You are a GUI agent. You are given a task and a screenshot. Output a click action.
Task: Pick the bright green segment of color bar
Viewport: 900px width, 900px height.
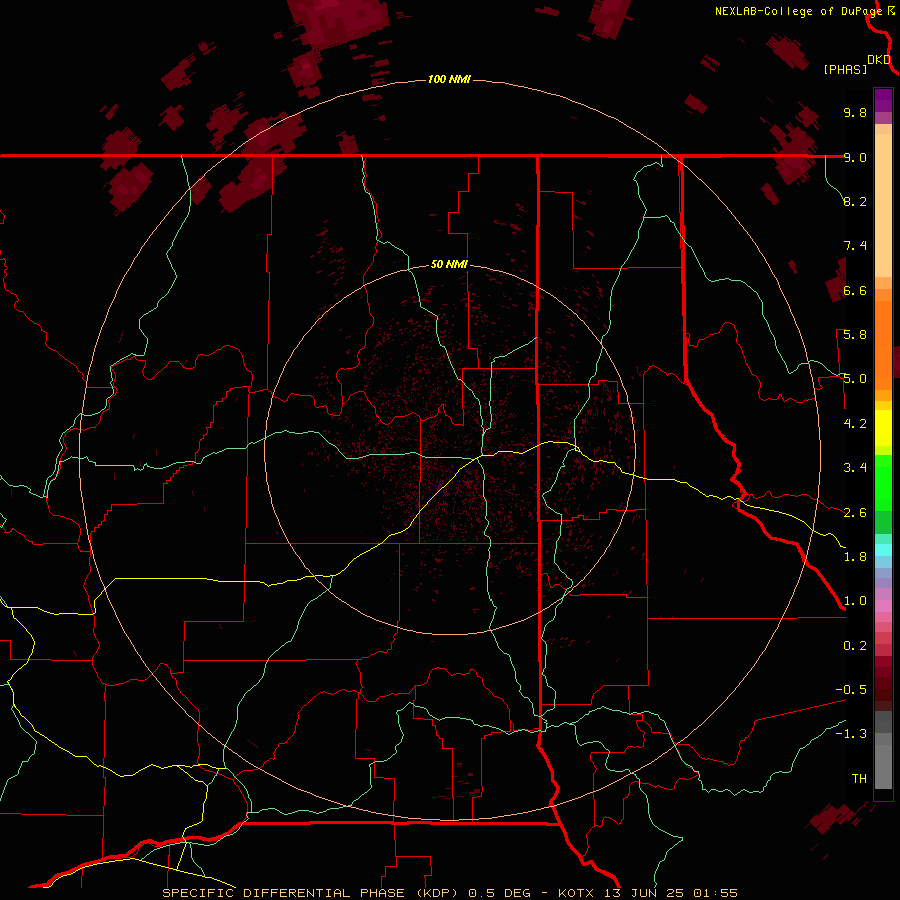[883, 483]
